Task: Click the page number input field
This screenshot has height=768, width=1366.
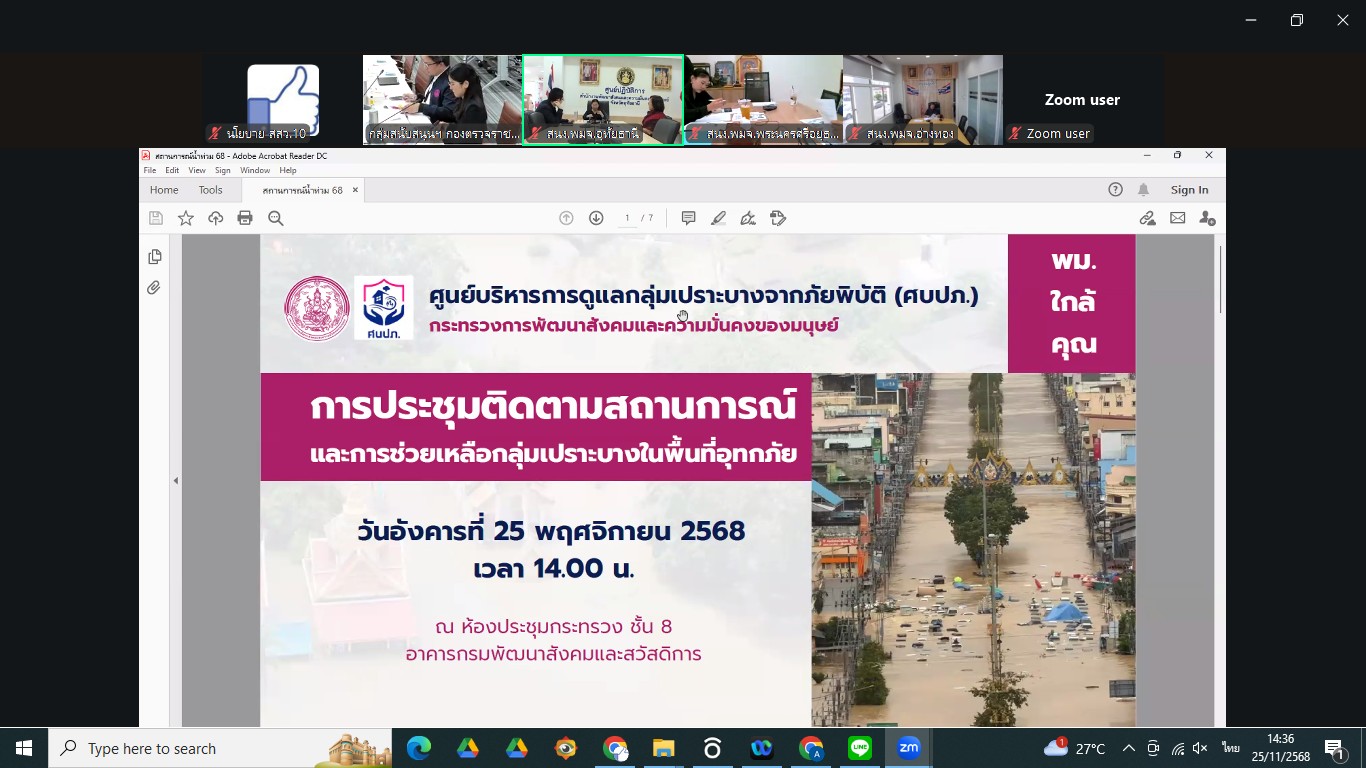Action: click(x=628, y=218)
